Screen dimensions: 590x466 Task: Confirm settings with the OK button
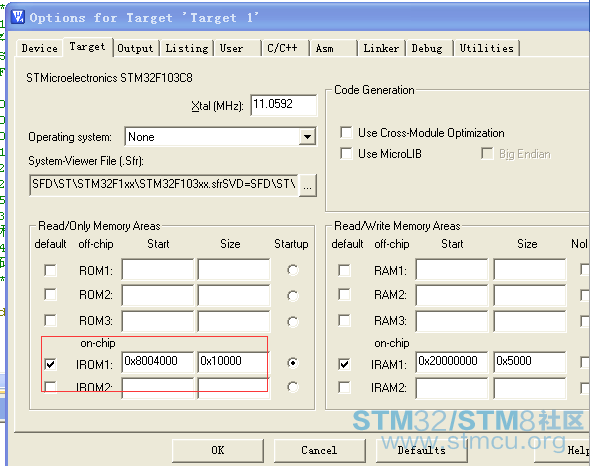[218, 450]
